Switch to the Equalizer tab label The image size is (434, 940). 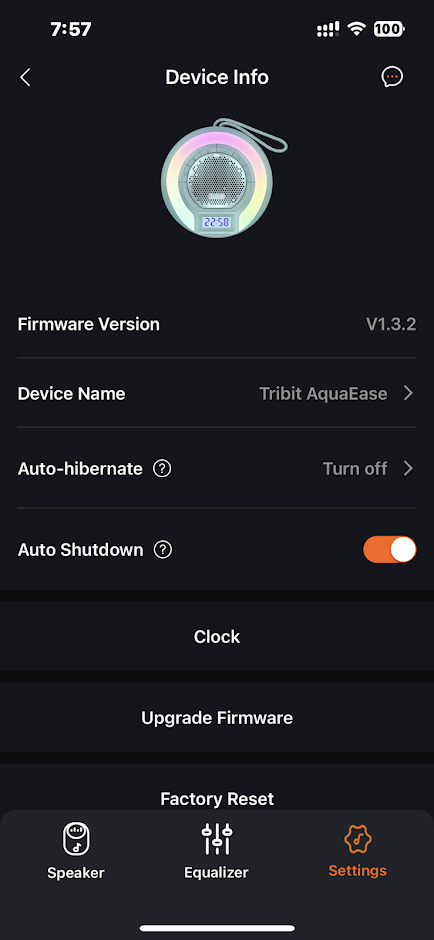coord(216,872)
